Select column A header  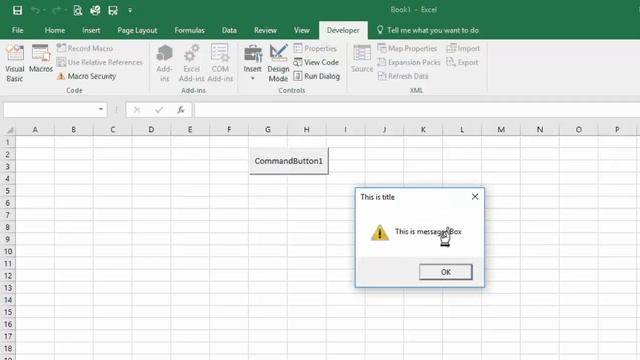tap(35, 130)
